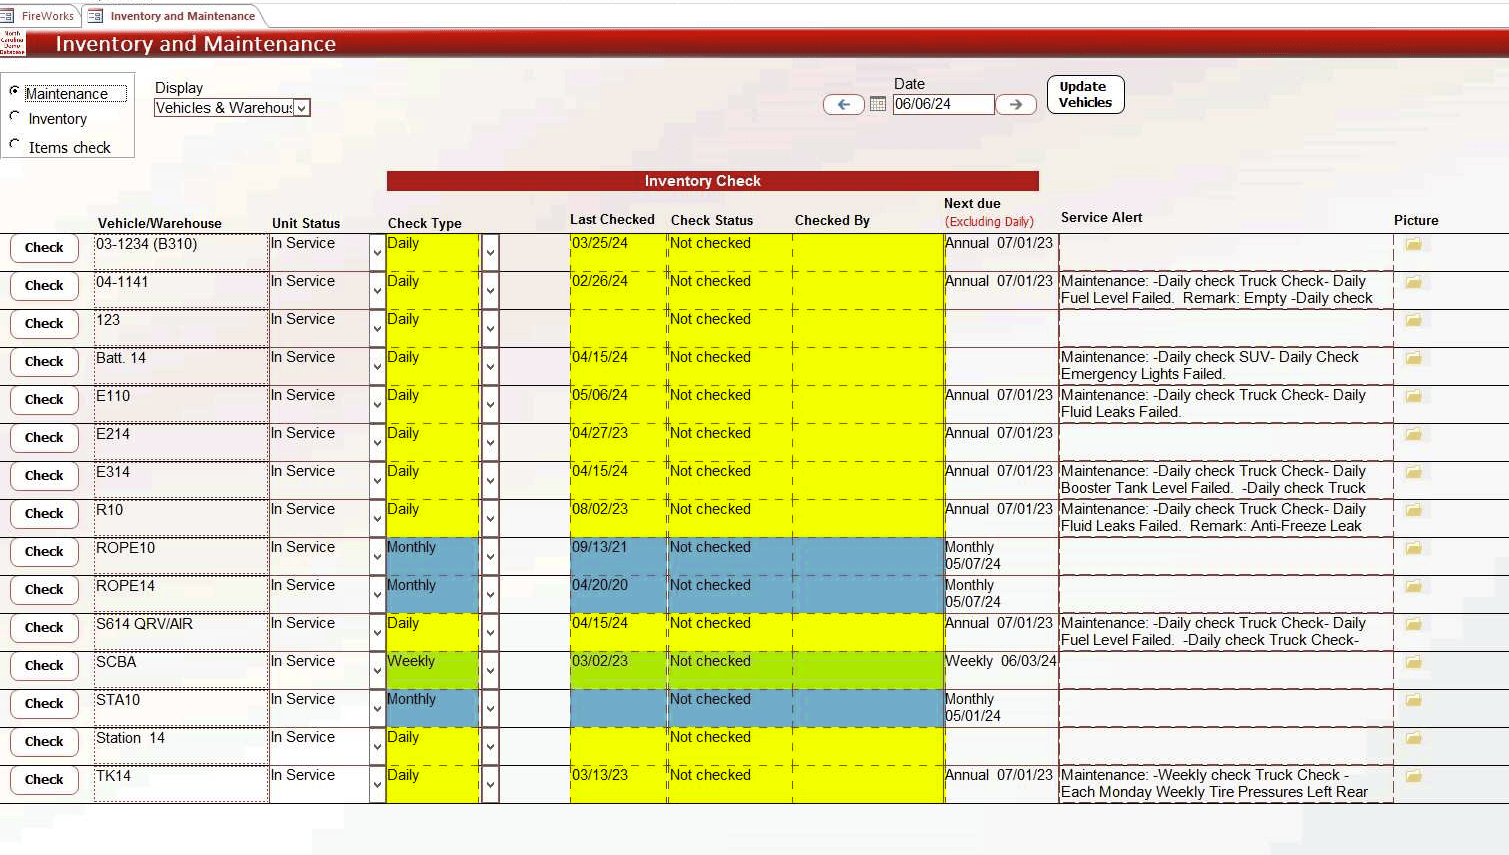This screenshot has width=1509, height=855.
Task: Open picture folder icon for vehicle 123
Action: [1413, 320]
